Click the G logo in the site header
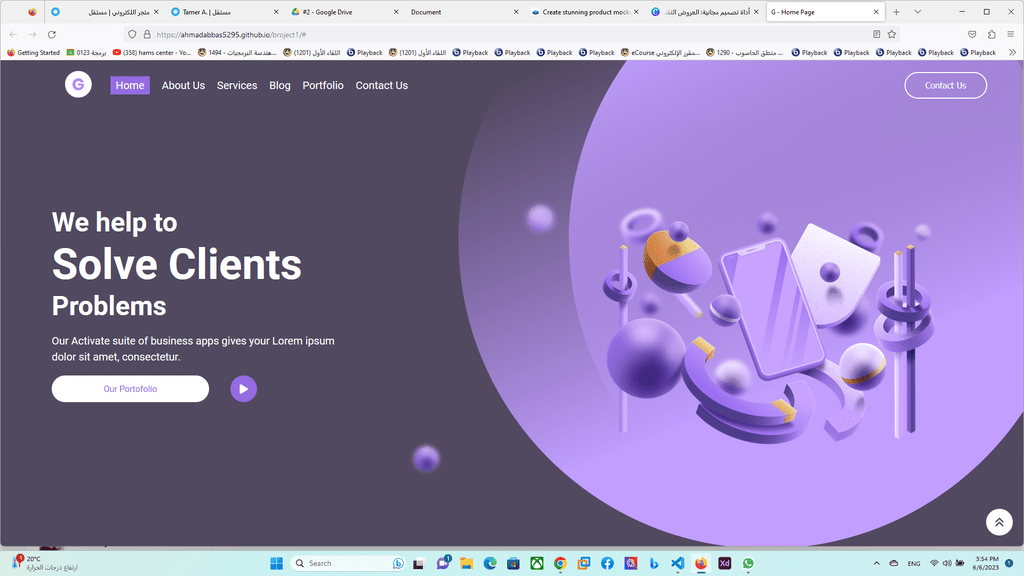1024x576 pixels. [78, 84]
